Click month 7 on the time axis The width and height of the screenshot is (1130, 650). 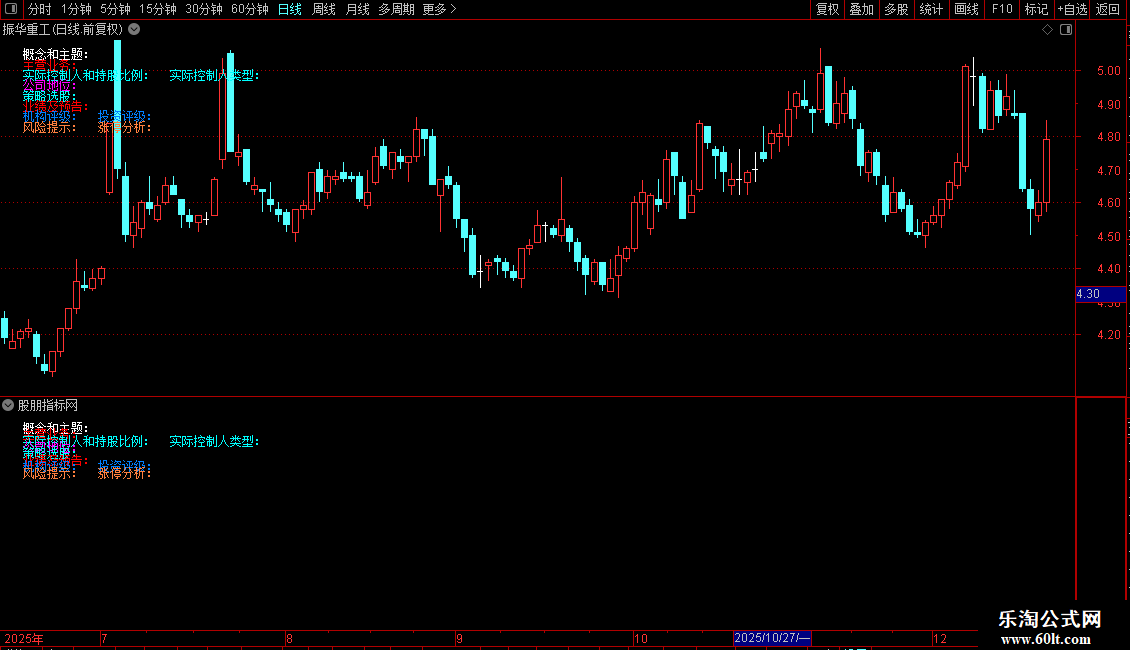pos(104,638)
